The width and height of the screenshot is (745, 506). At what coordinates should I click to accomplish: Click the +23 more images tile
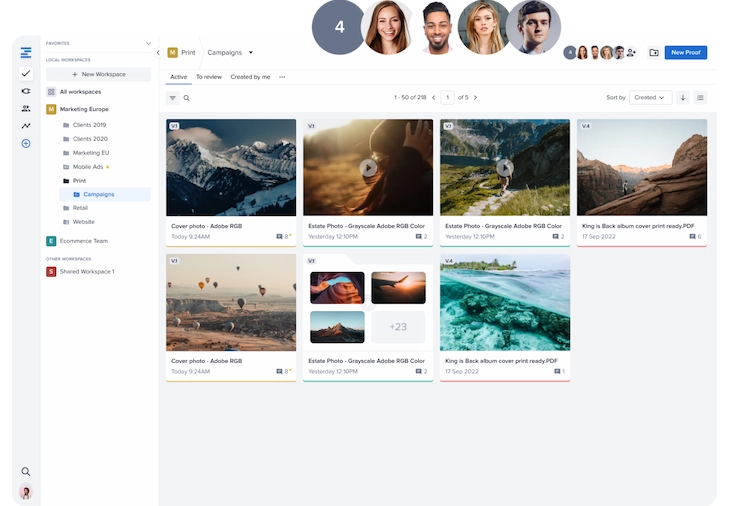pyautogui.click(x=398, y=327)
